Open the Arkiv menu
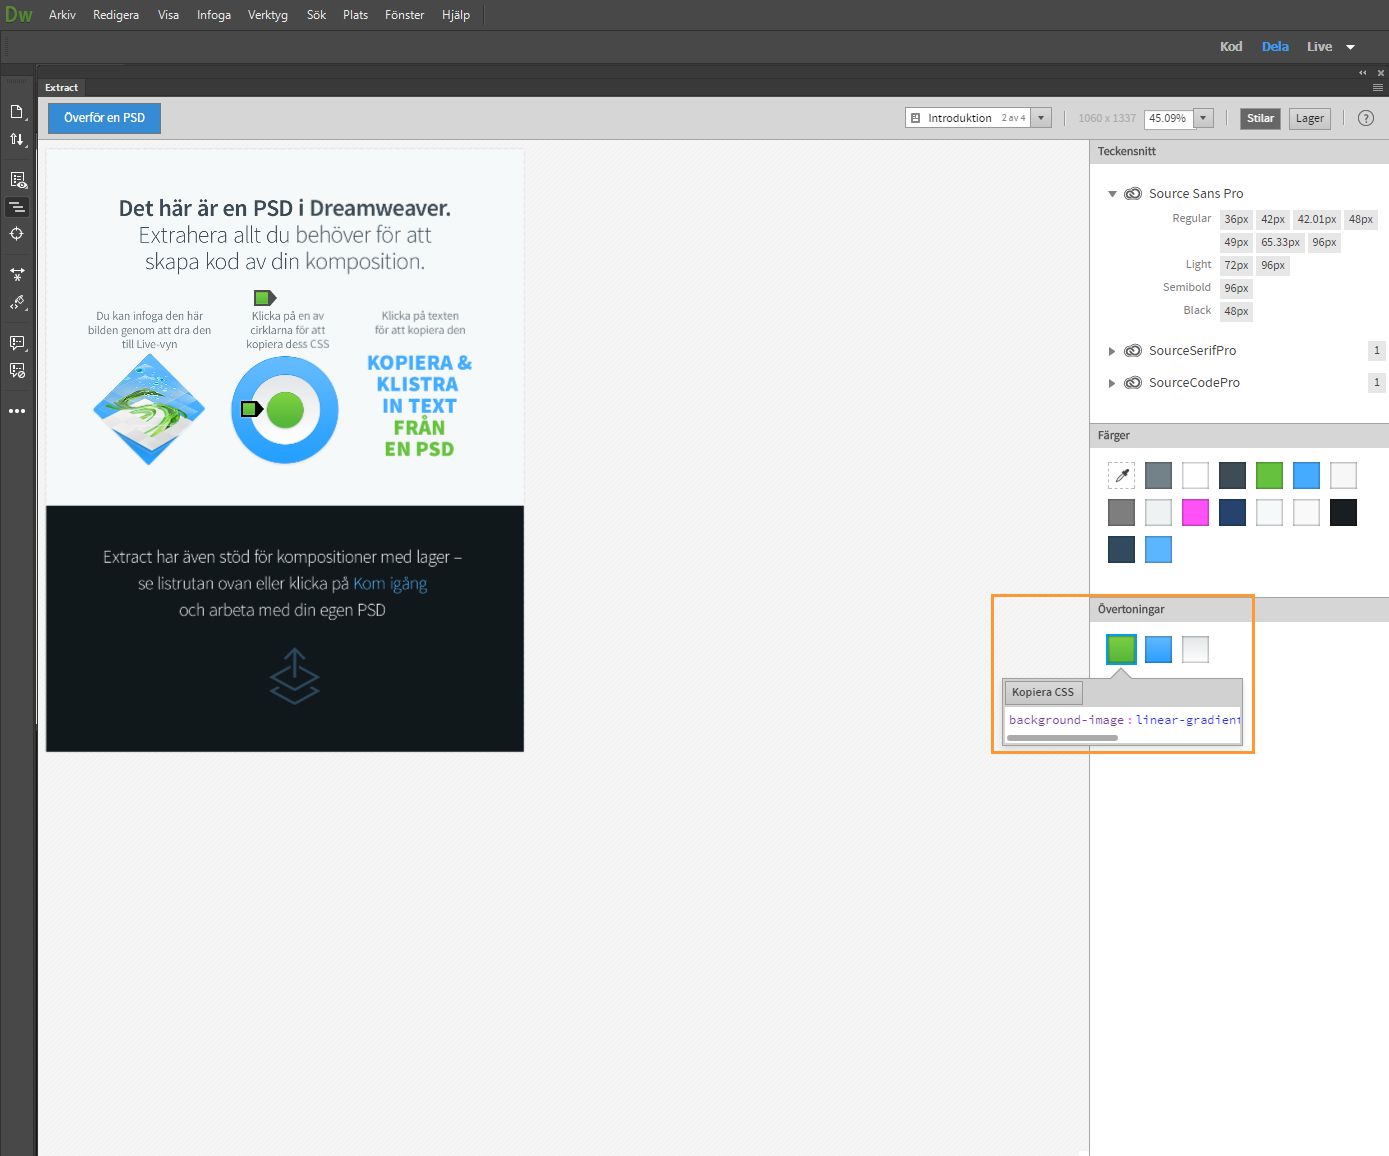The width and height of the screenshot is (1389, 1156). point(62,15)
